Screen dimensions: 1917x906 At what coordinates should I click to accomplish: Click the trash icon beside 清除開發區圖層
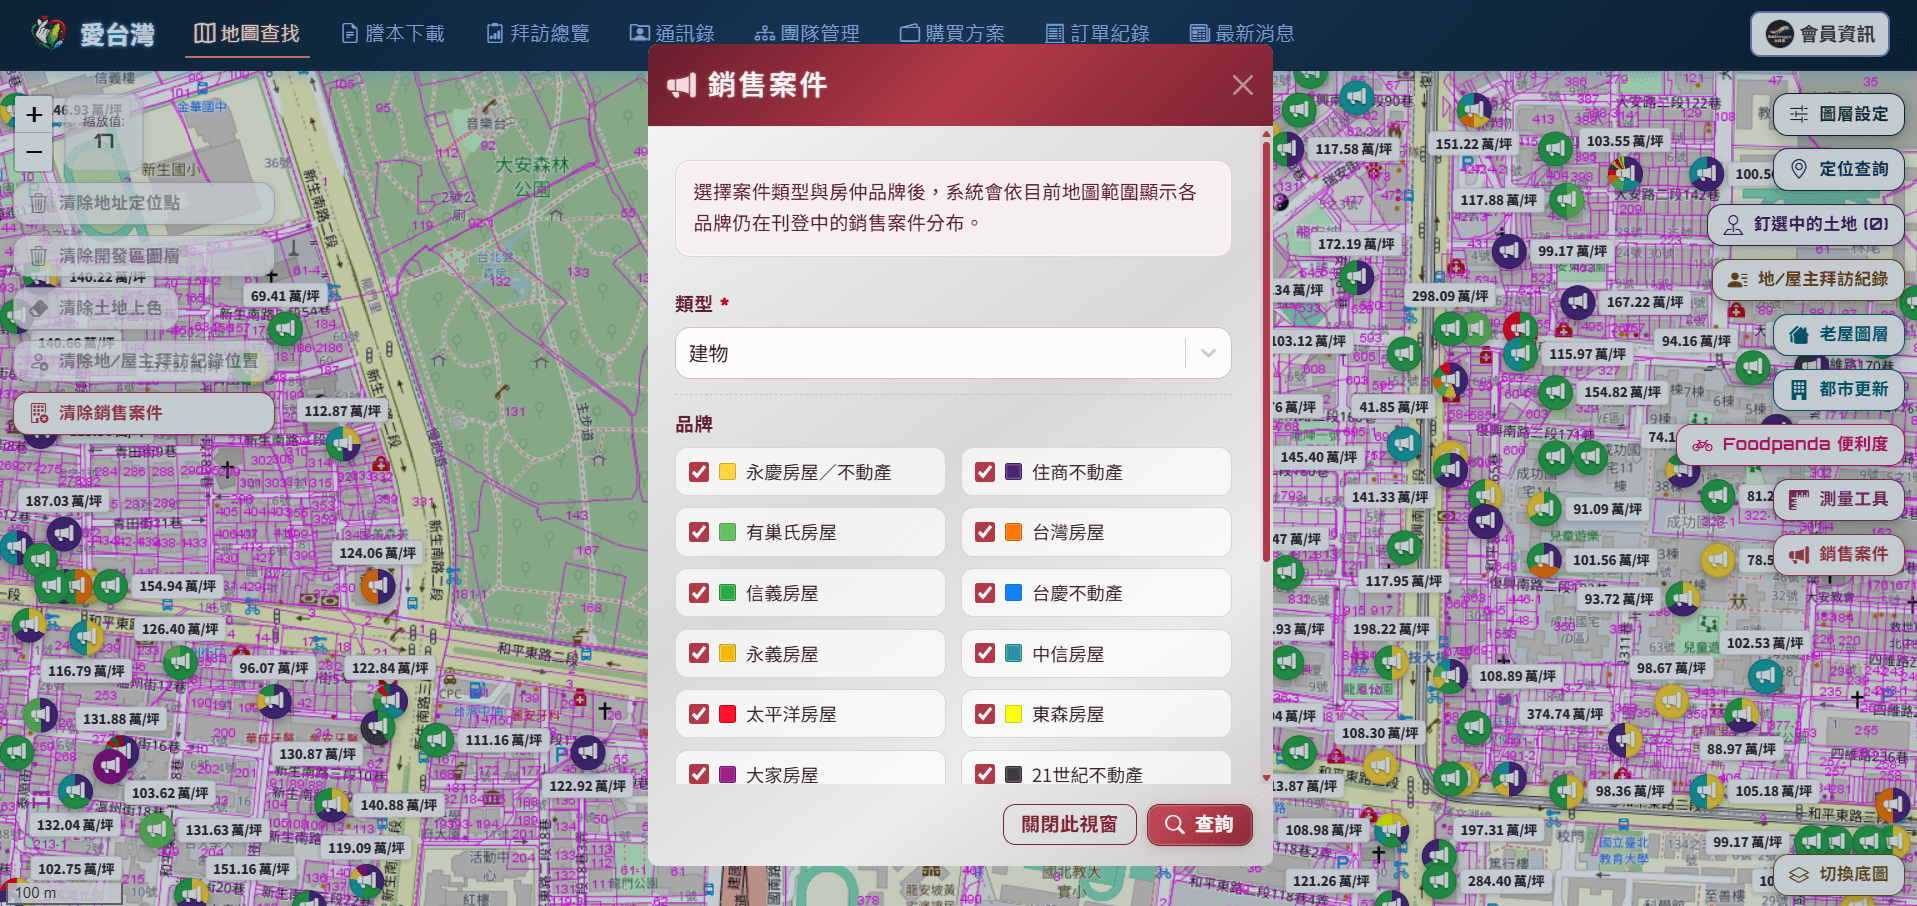point(38,256)
